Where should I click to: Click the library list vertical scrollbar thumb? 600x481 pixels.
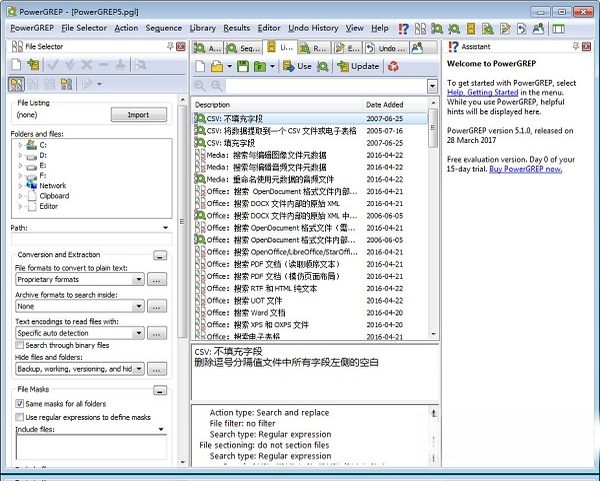(433, 128)
